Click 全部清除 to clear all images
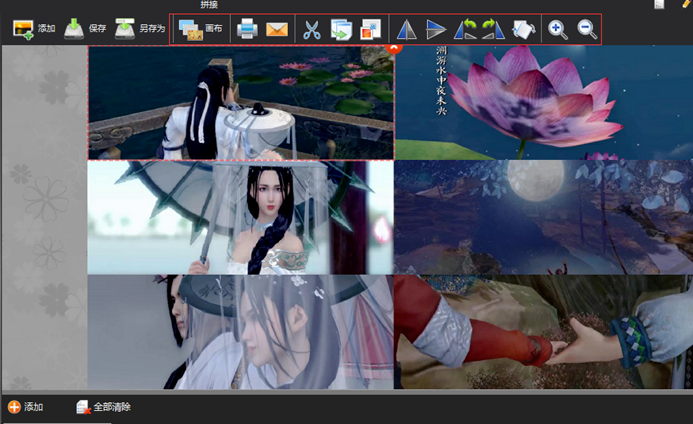This screenshot has height=424, width=693. point(103,407)
